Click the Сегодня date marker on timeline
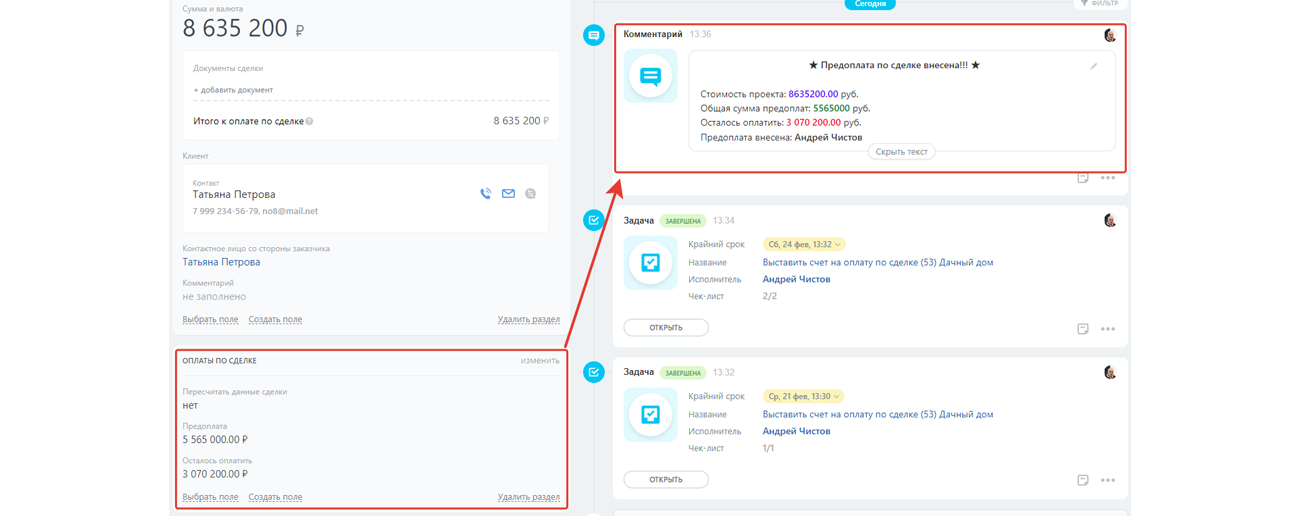 click(x=870, y=4)
